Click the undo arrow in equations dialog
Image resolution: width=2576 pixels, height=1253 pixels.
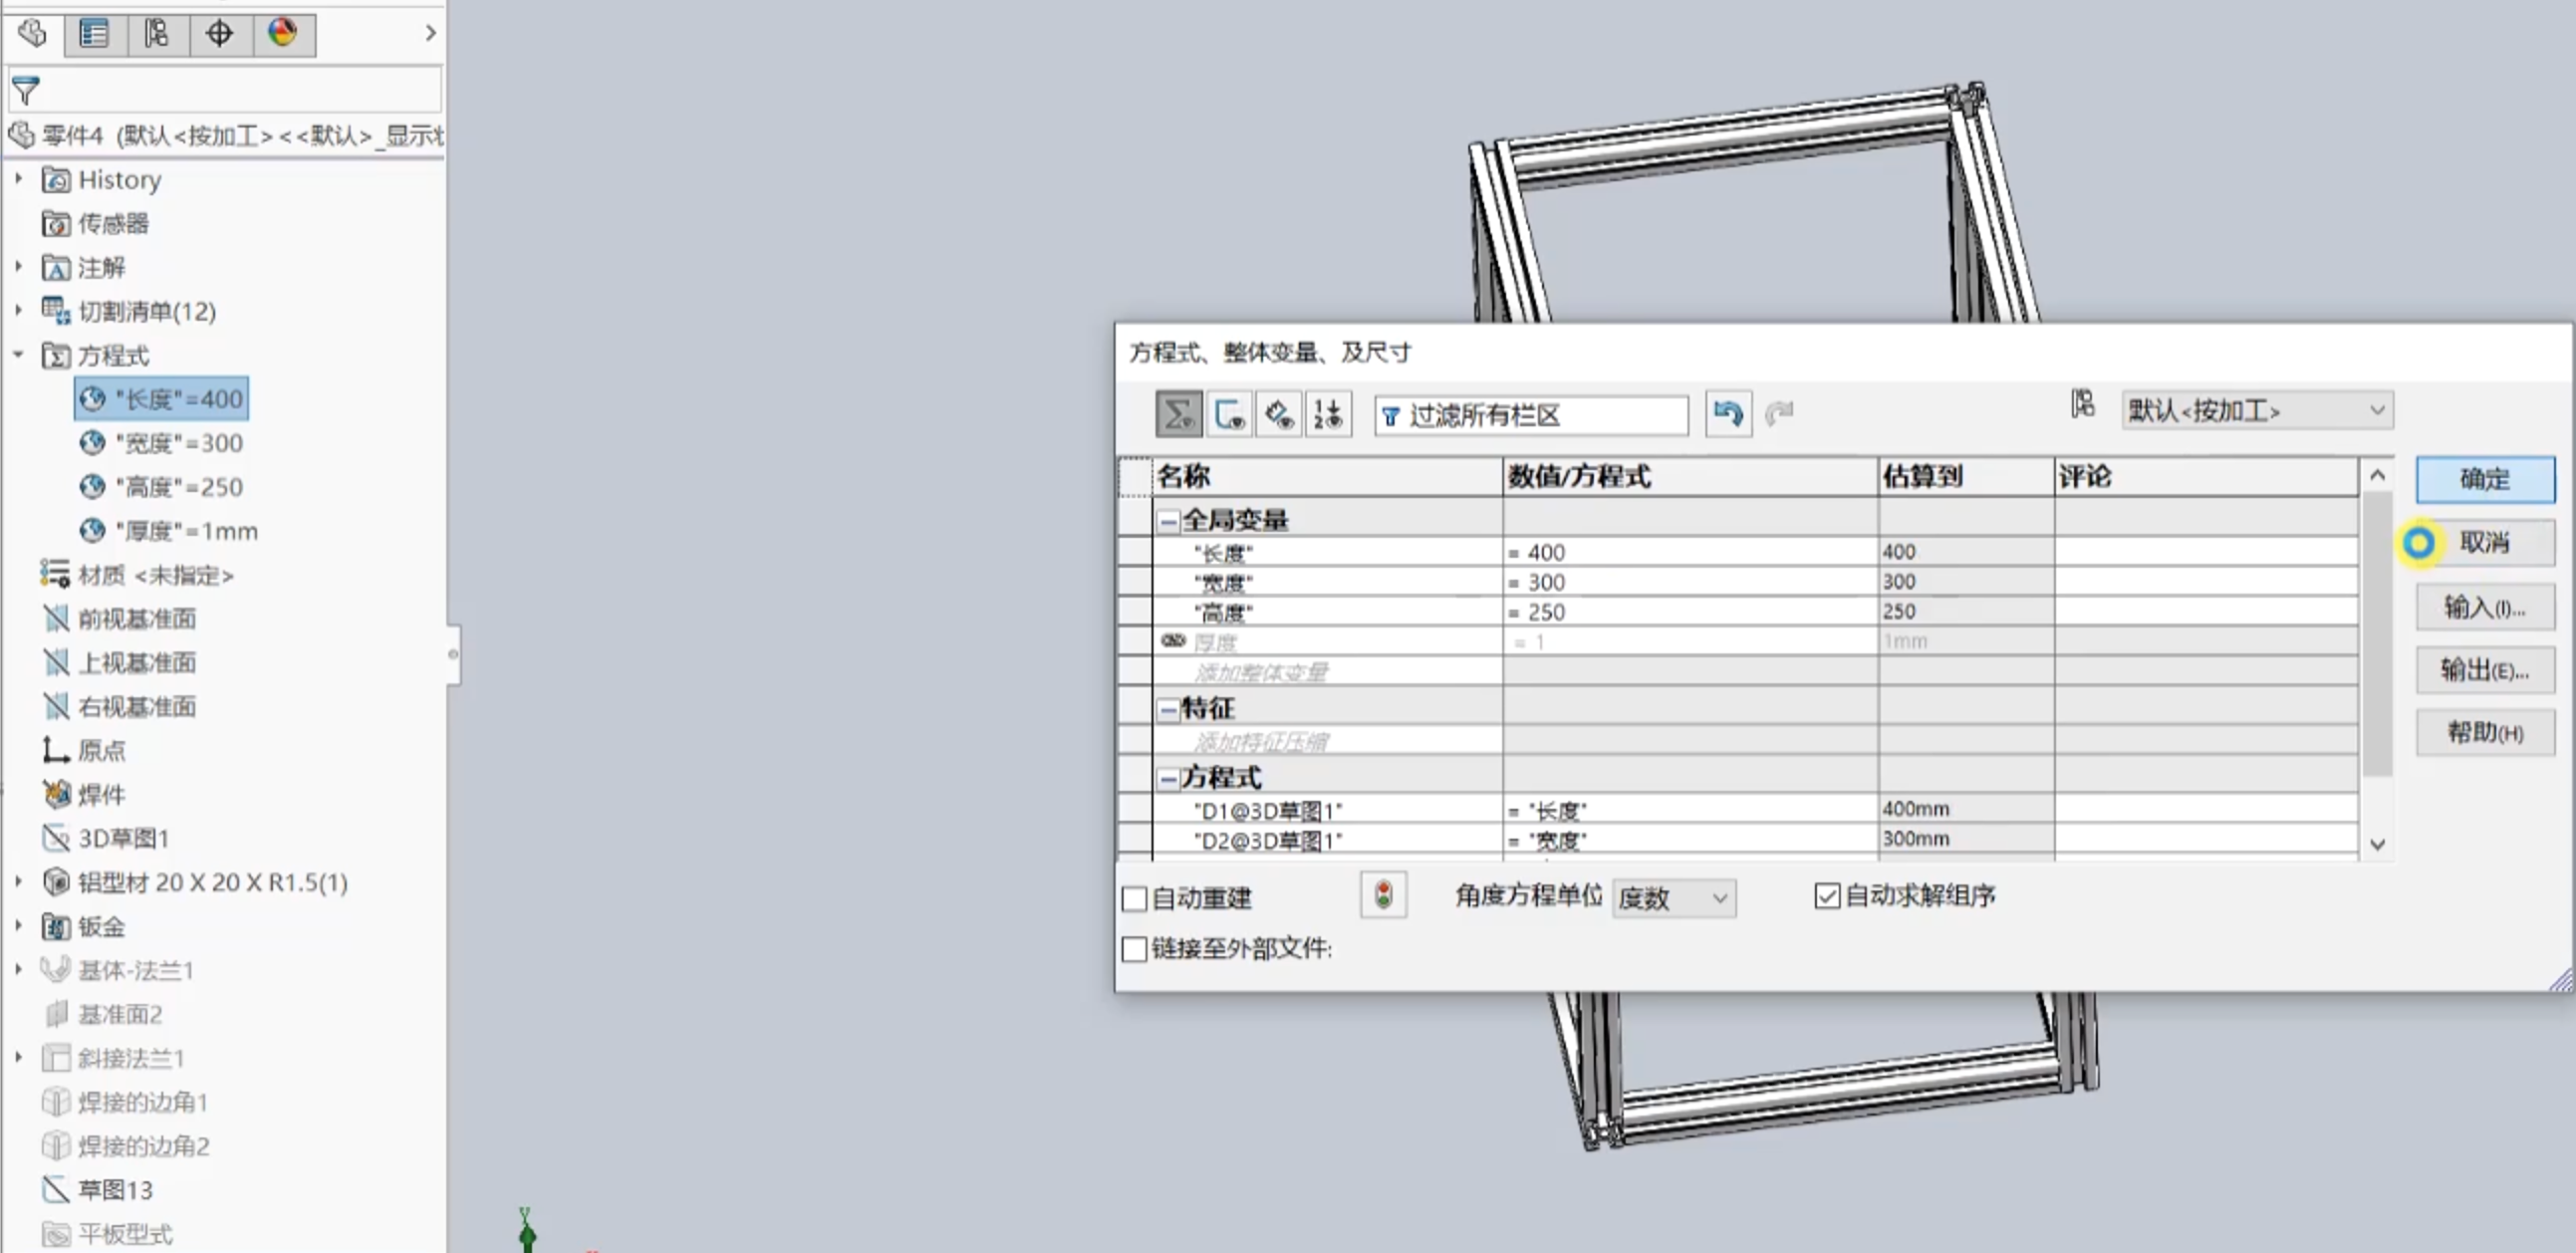(x=1728, y=413)
